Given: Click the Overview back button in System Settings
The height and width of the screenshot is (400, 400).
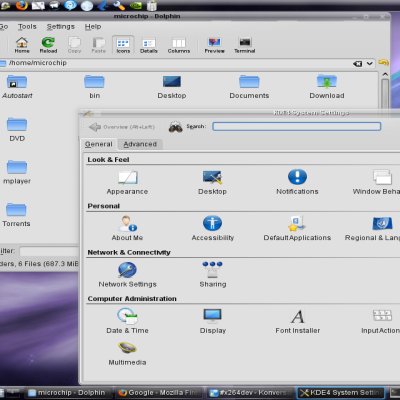Looking at the screenshot, I should (122, 127).
